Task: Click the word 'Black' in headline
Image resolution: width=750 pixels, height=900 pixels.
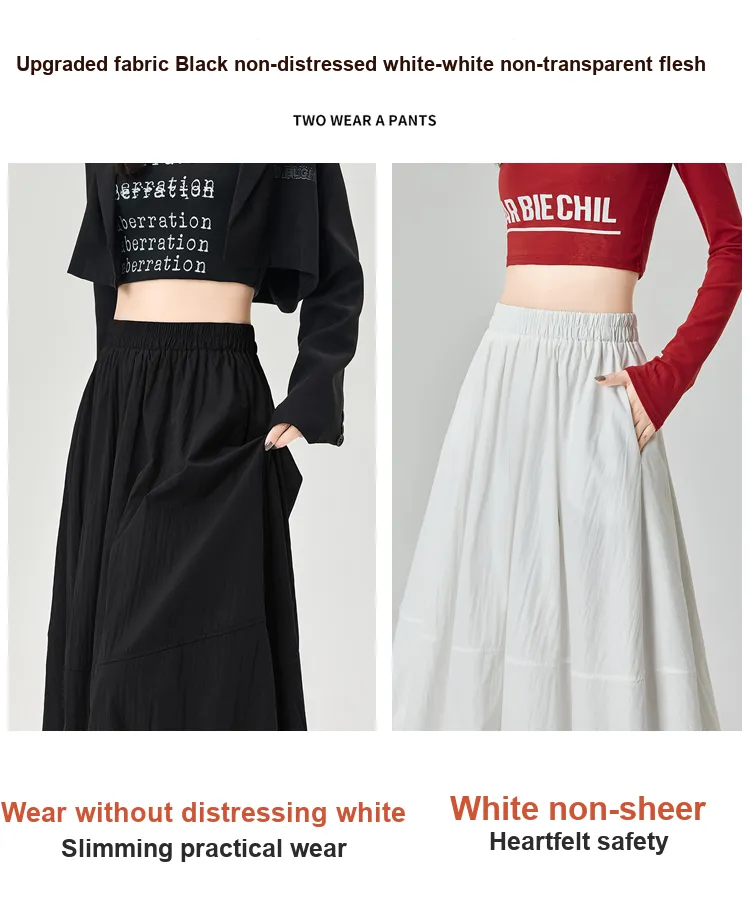Action: [201, 64]
